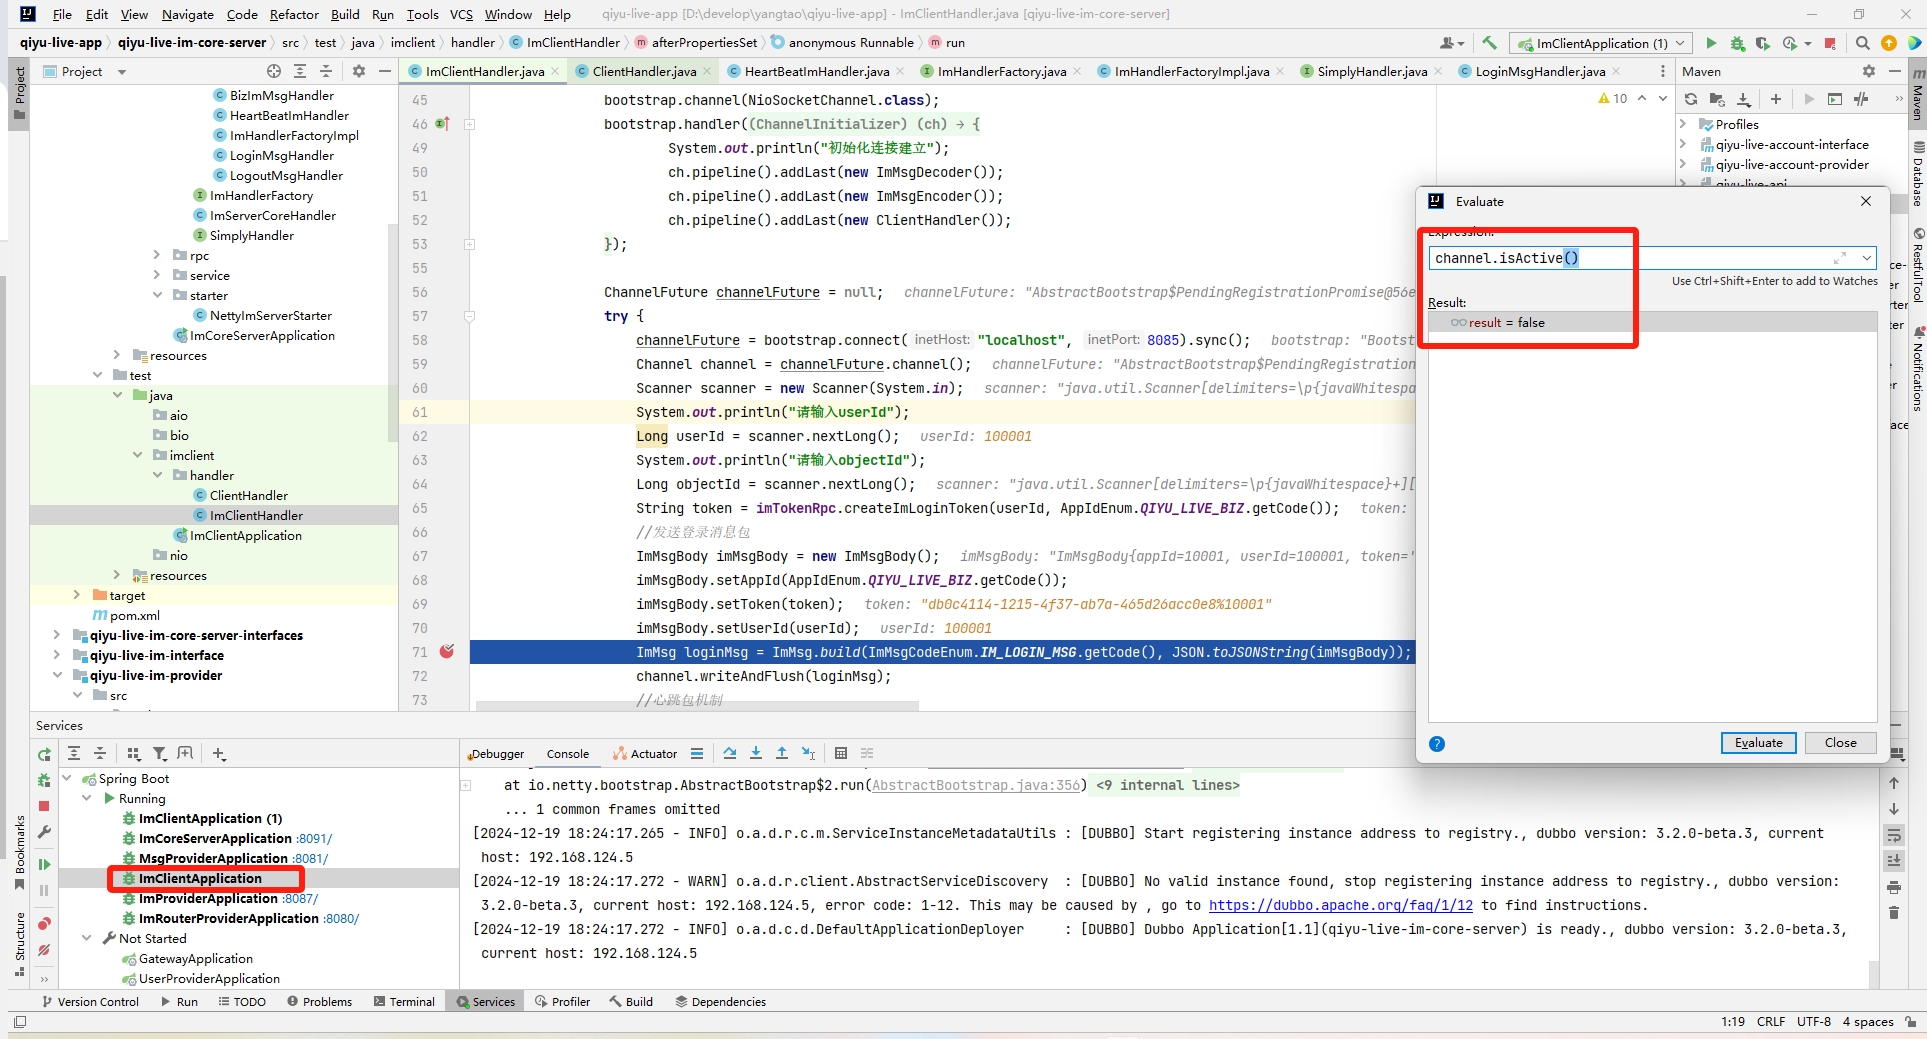Open the Terminal tool window tab

(x=404, y=1001)
